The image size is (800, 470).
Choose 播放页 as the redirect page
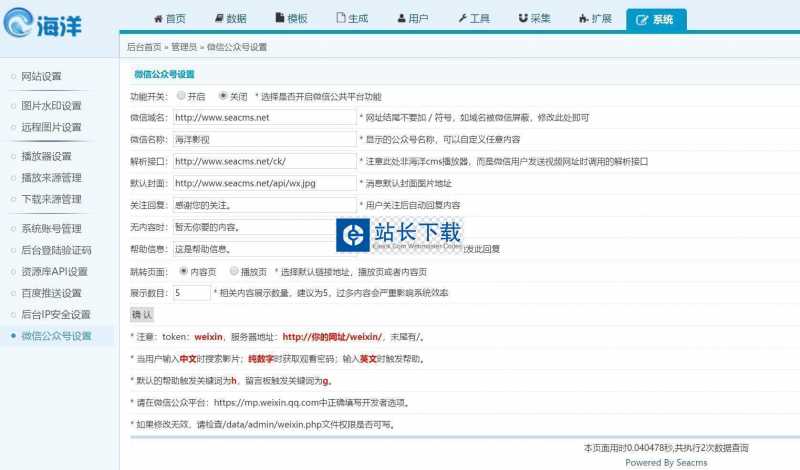234,270
